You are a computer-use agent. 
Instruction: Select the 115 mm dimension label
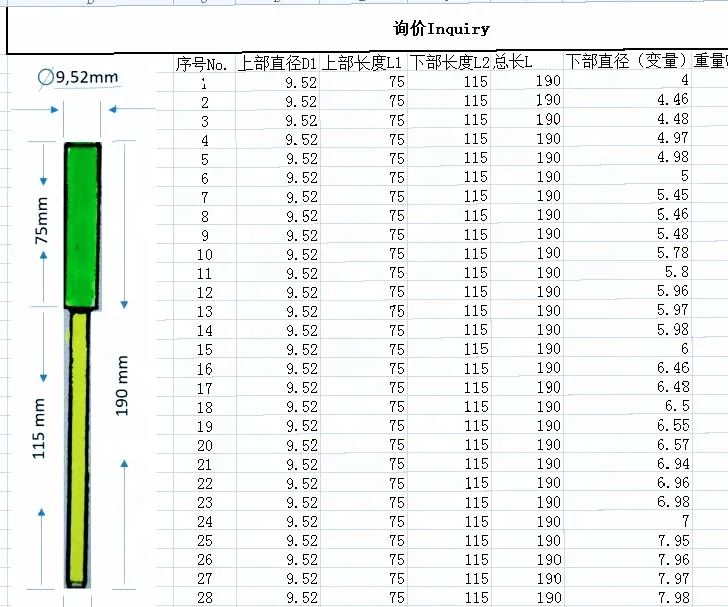click(x=39, y=428)
